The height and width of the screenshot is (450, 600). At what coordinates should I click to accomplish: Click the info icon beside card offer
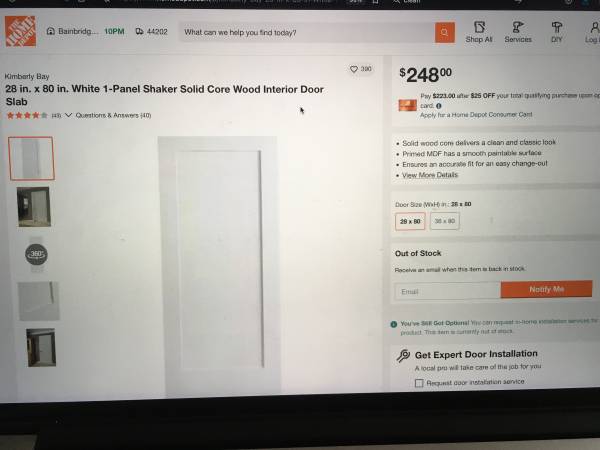[x=439, y=106]
